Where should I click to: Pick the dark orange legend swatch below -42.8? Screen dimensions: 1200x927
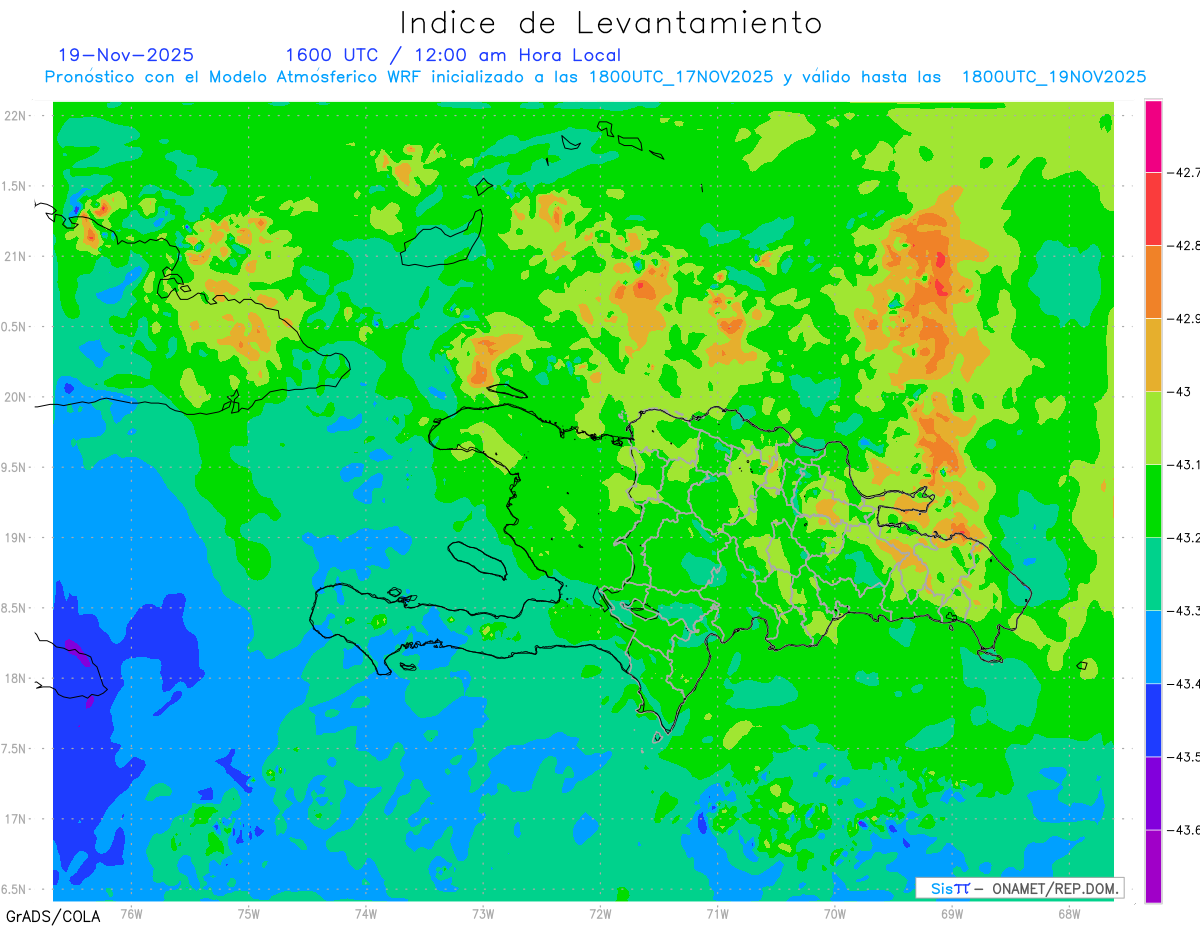(x=1153, y=282)
